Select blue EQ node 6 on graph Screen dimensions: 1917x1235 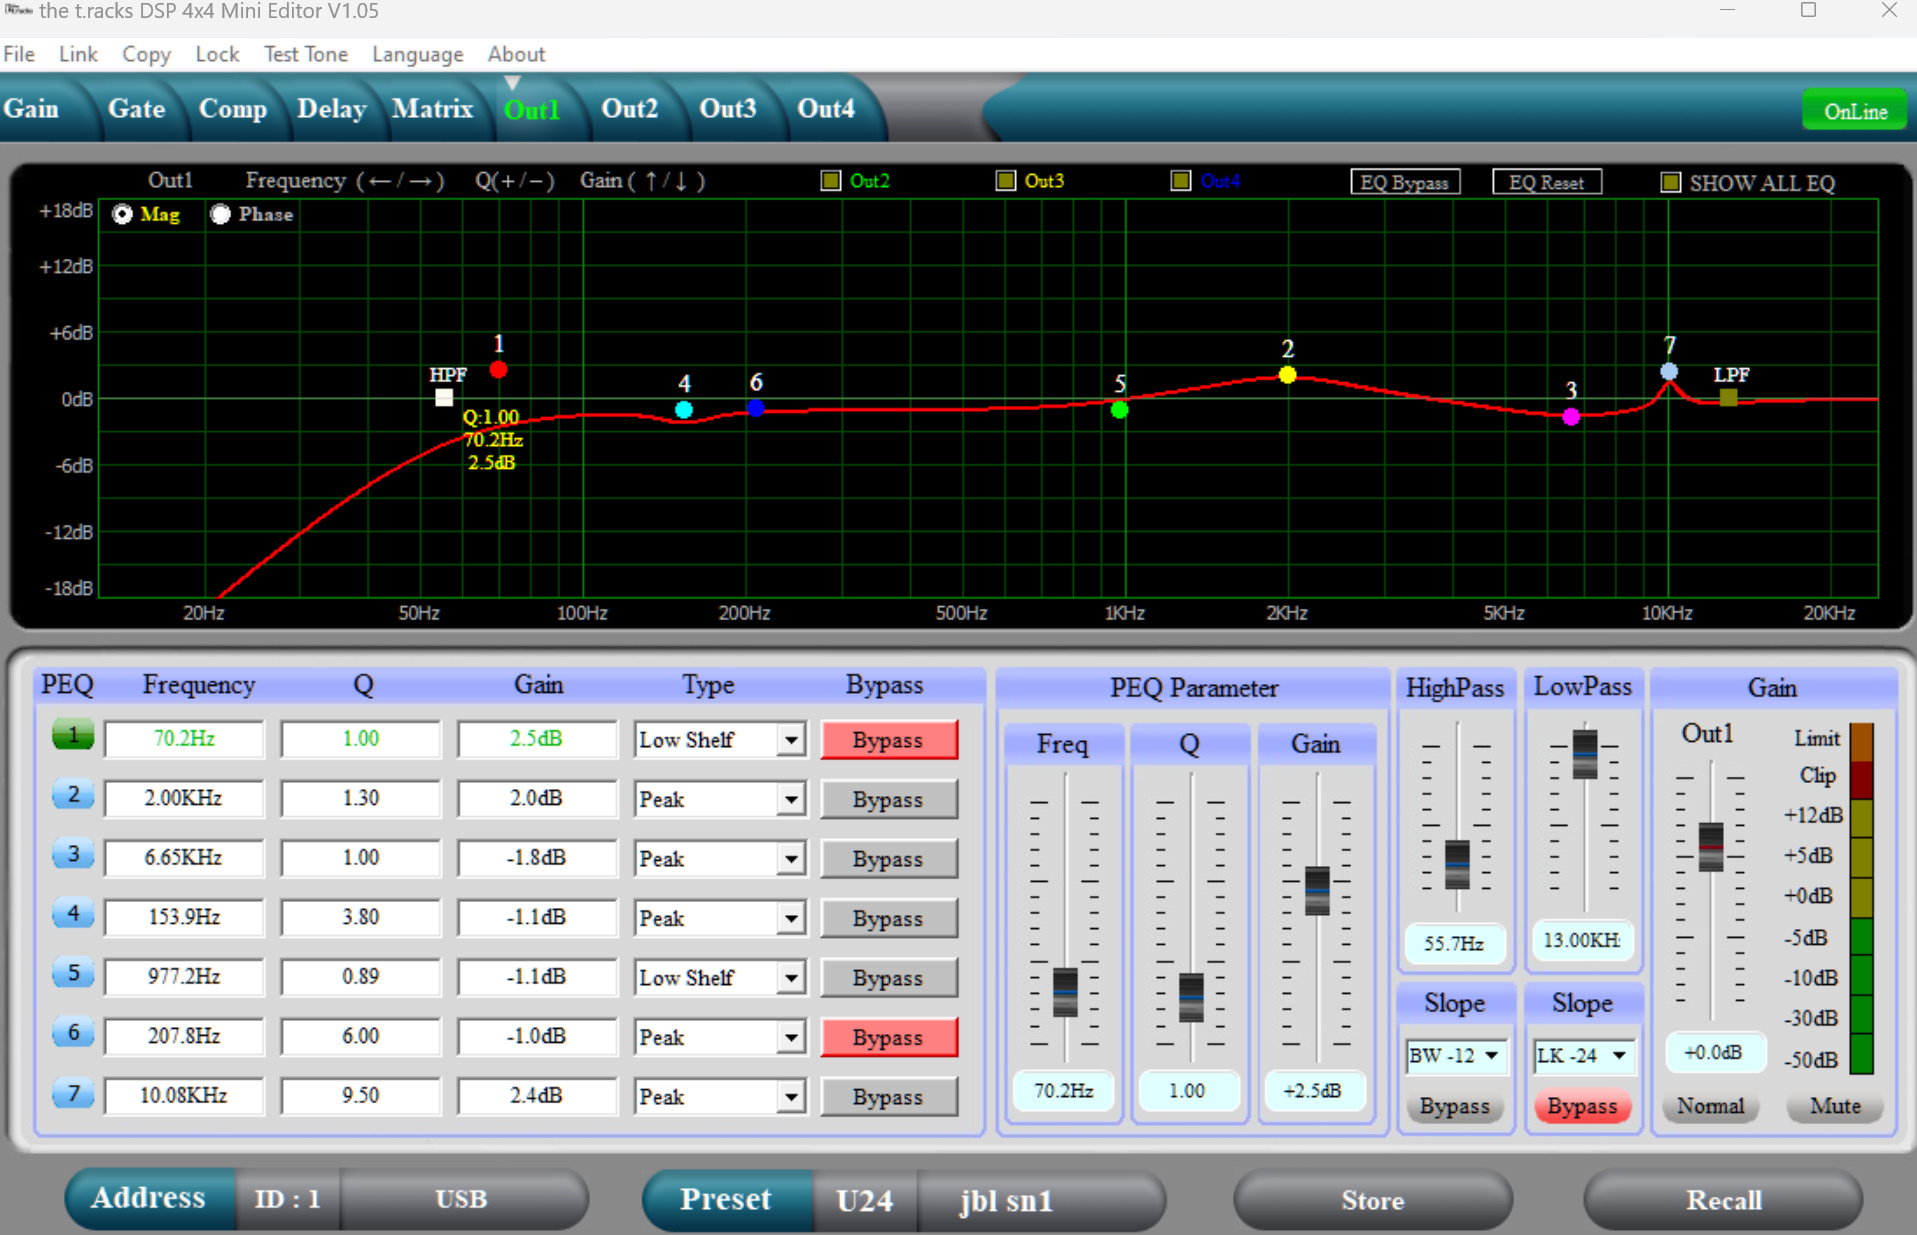756,408
